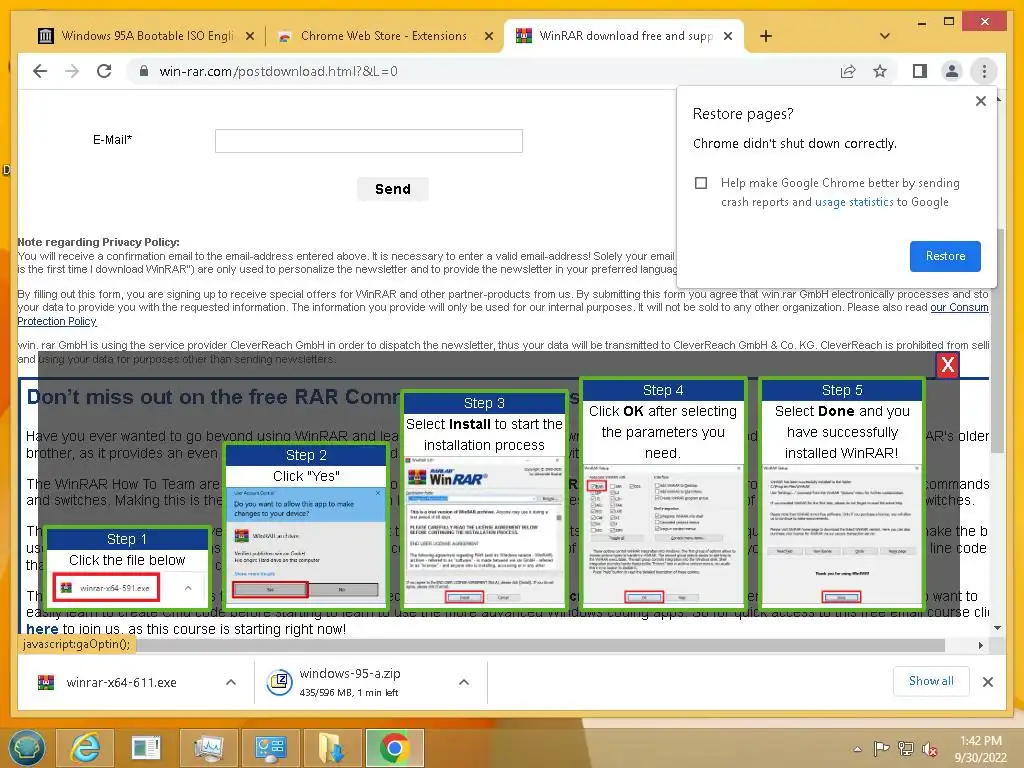Click the 'here' link to join course
Image resolution: width=1024 pixels, height=768 pixels.
42,629
